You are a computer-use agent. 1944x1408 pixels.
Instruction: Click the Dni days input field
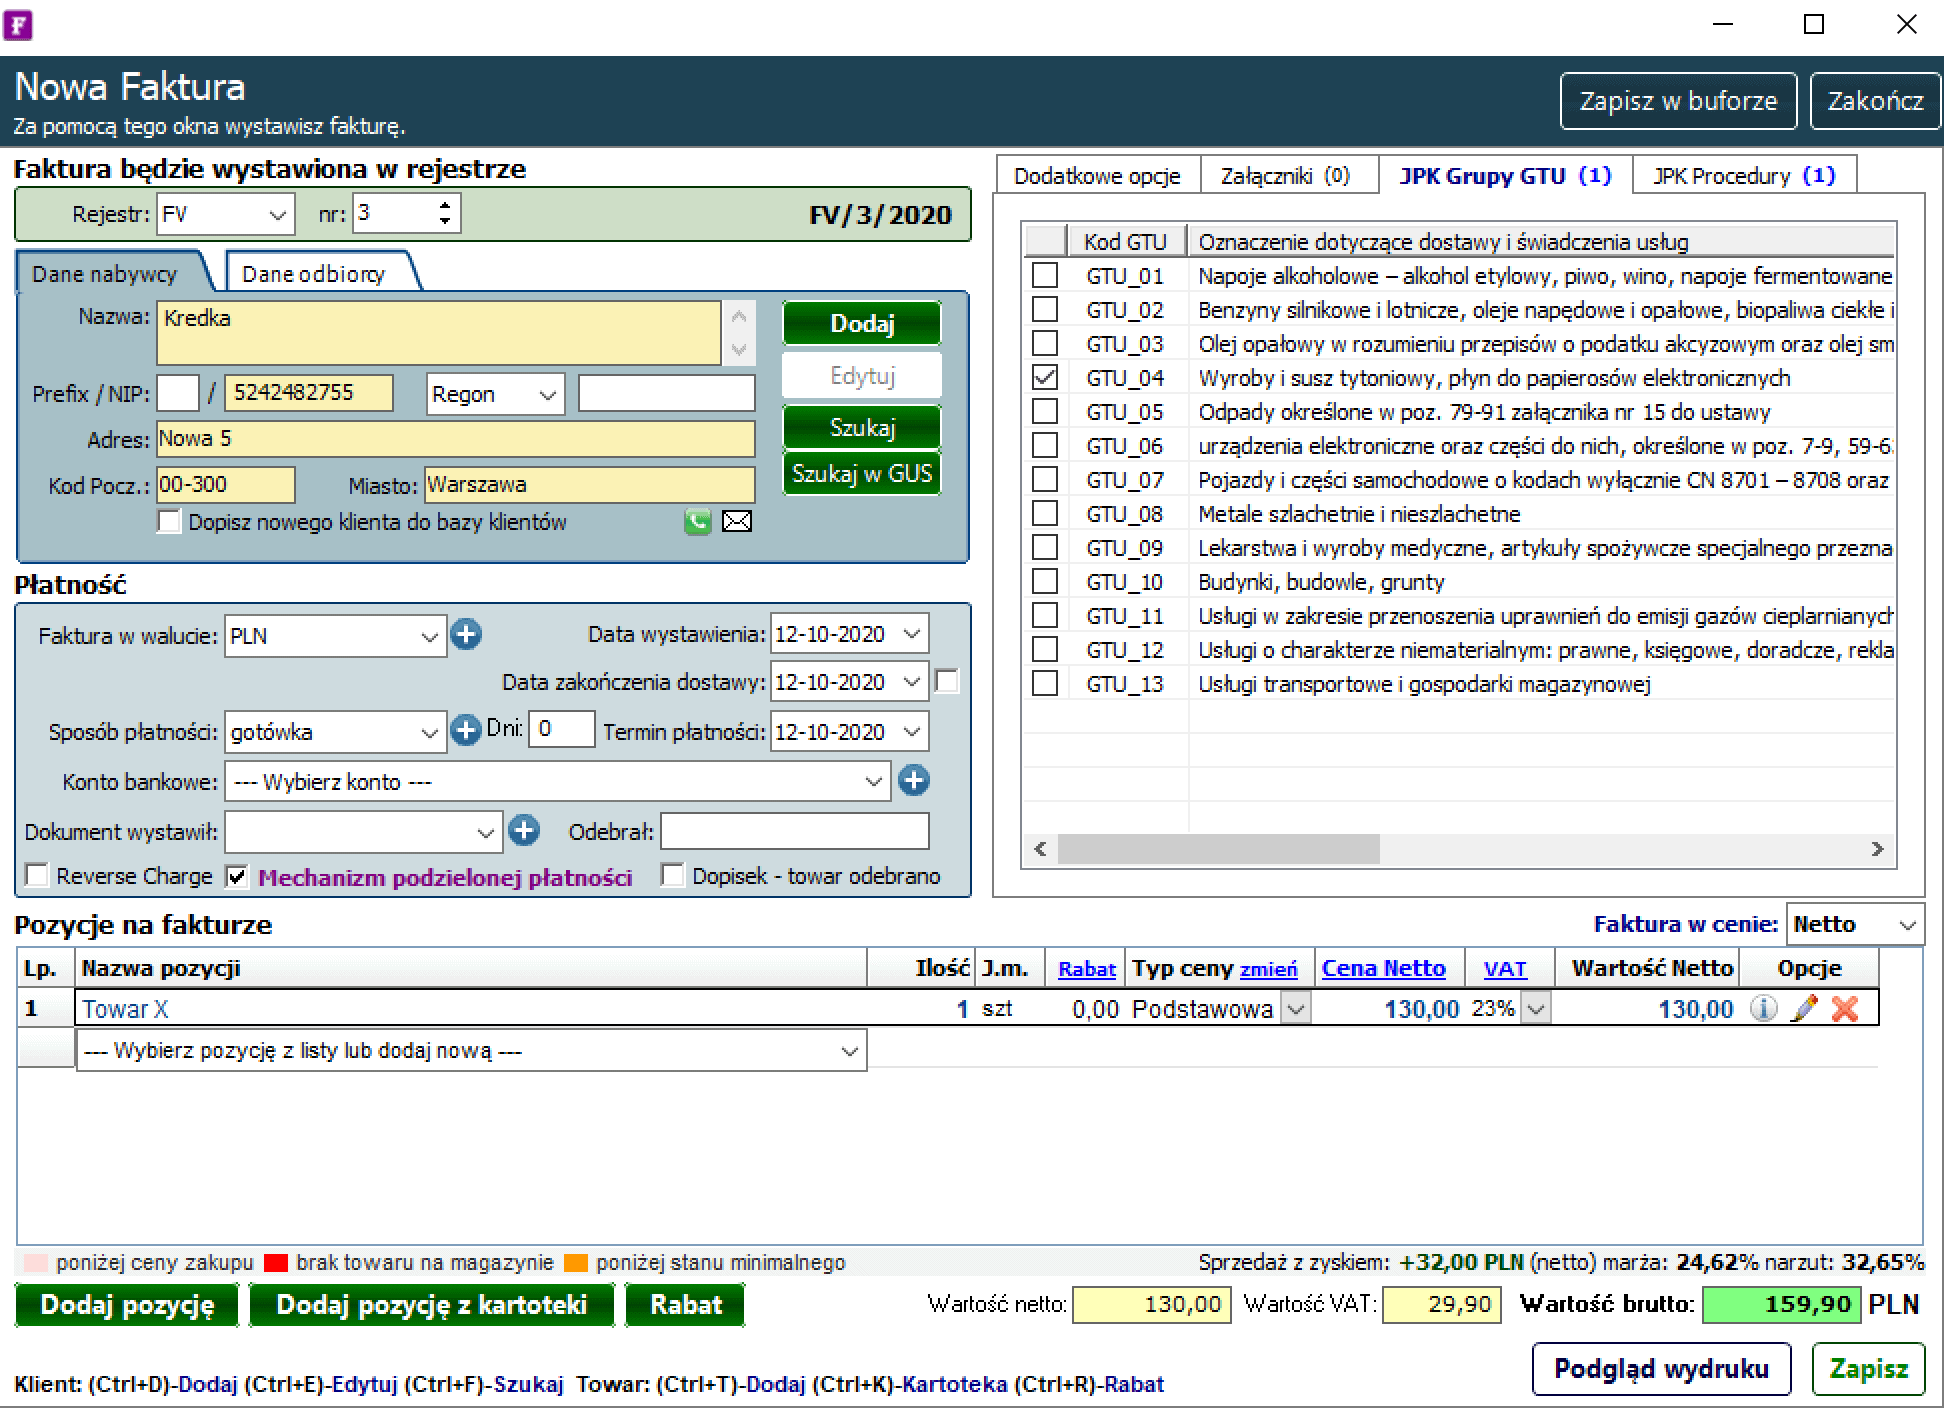click(x=561, y=729)
